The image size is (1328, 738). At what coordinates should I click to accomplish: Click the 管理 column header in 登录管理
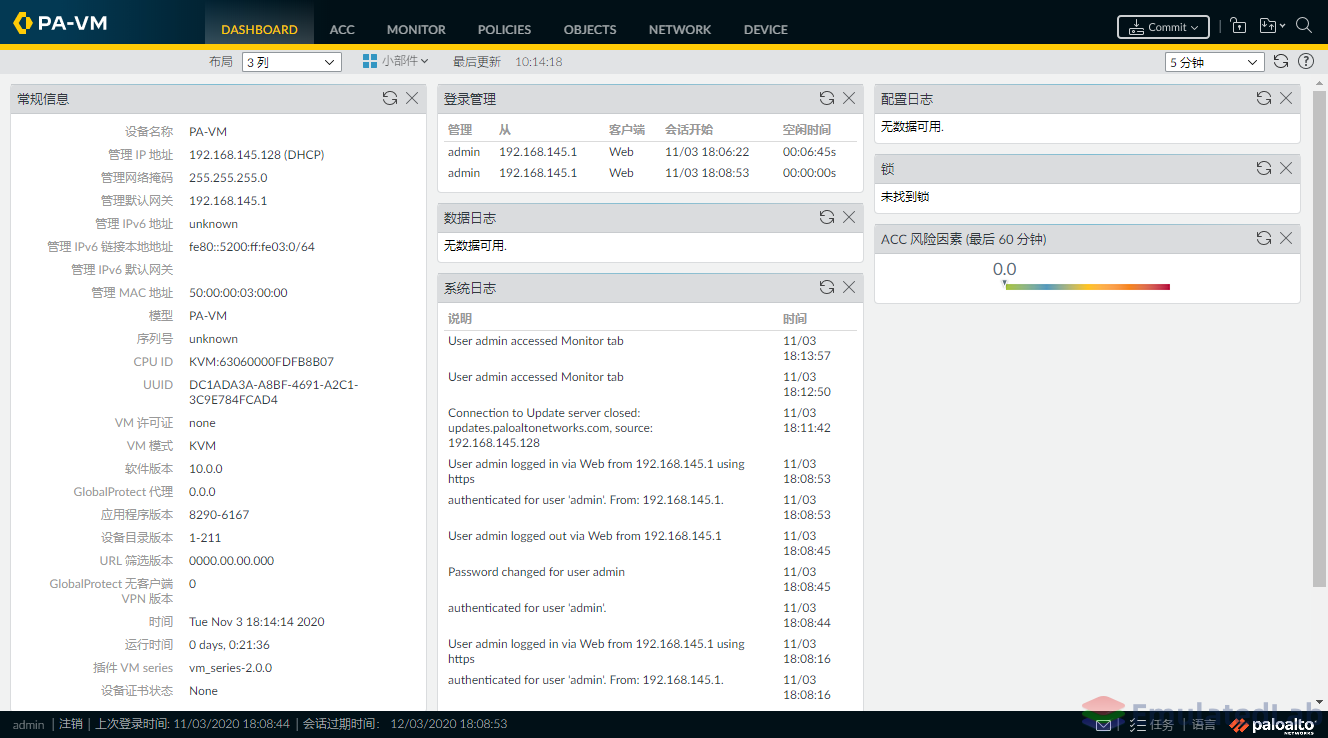point(460,129)
